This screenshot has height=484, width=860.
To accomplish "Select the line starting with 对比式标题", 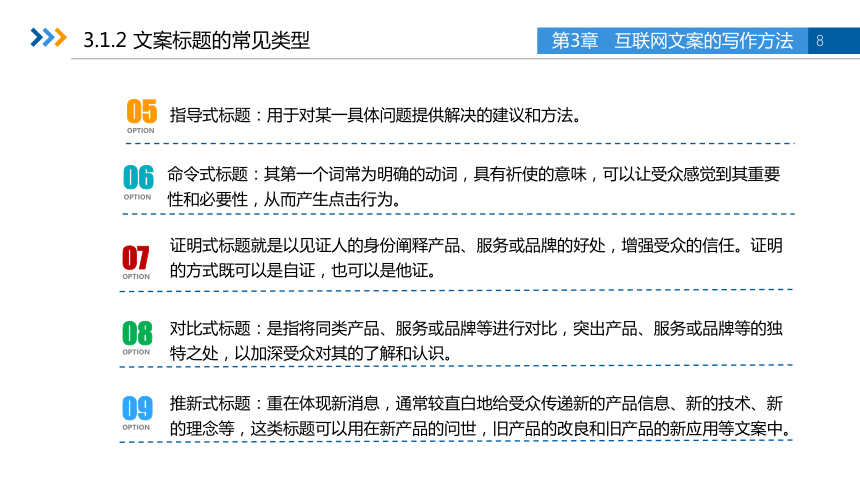I will 476,328.
